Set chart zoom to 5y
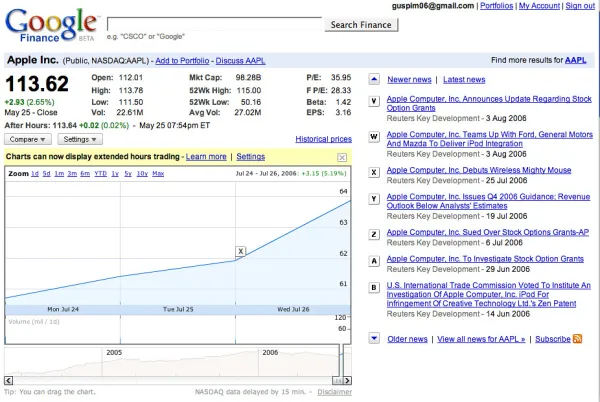This screenshot has width=600, height=402. tap(128, 174)
